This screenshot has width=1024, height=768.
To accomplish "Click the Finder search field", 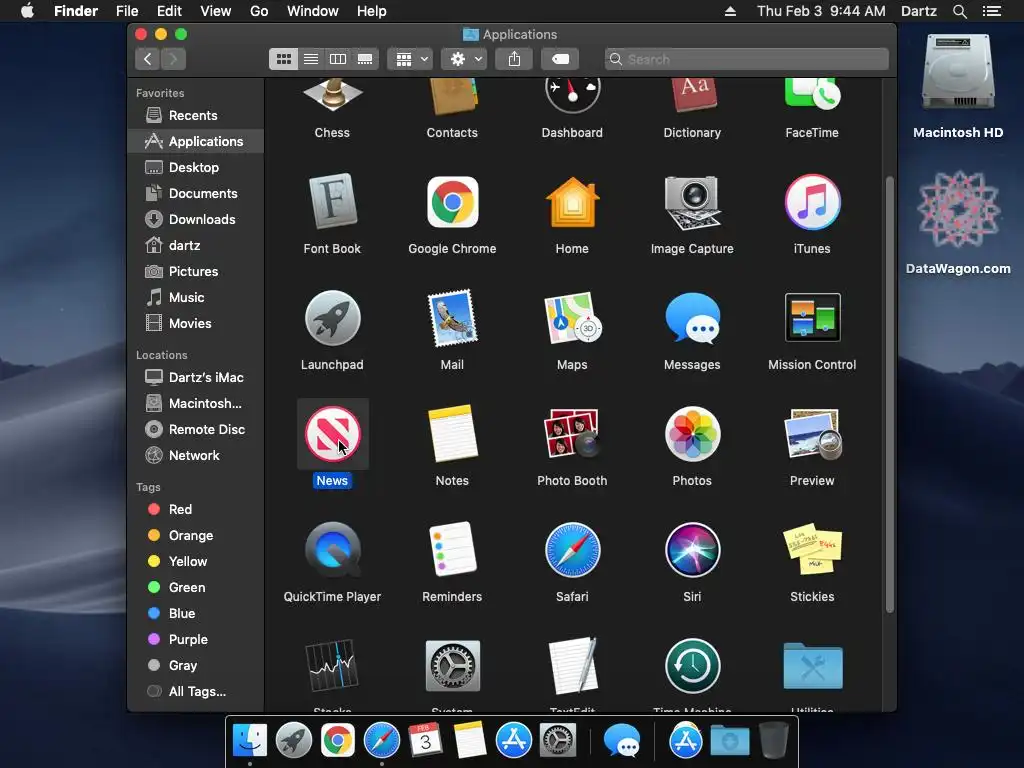I will 746,59.
